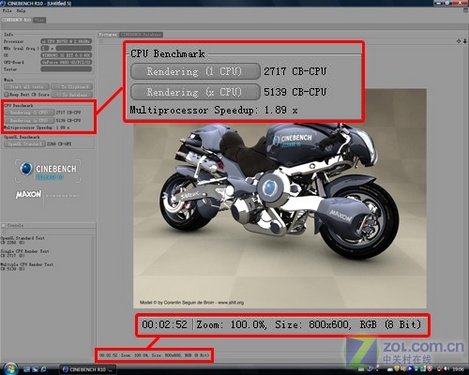Click the move-panel arrows icon near picture view

pos(459,41)
